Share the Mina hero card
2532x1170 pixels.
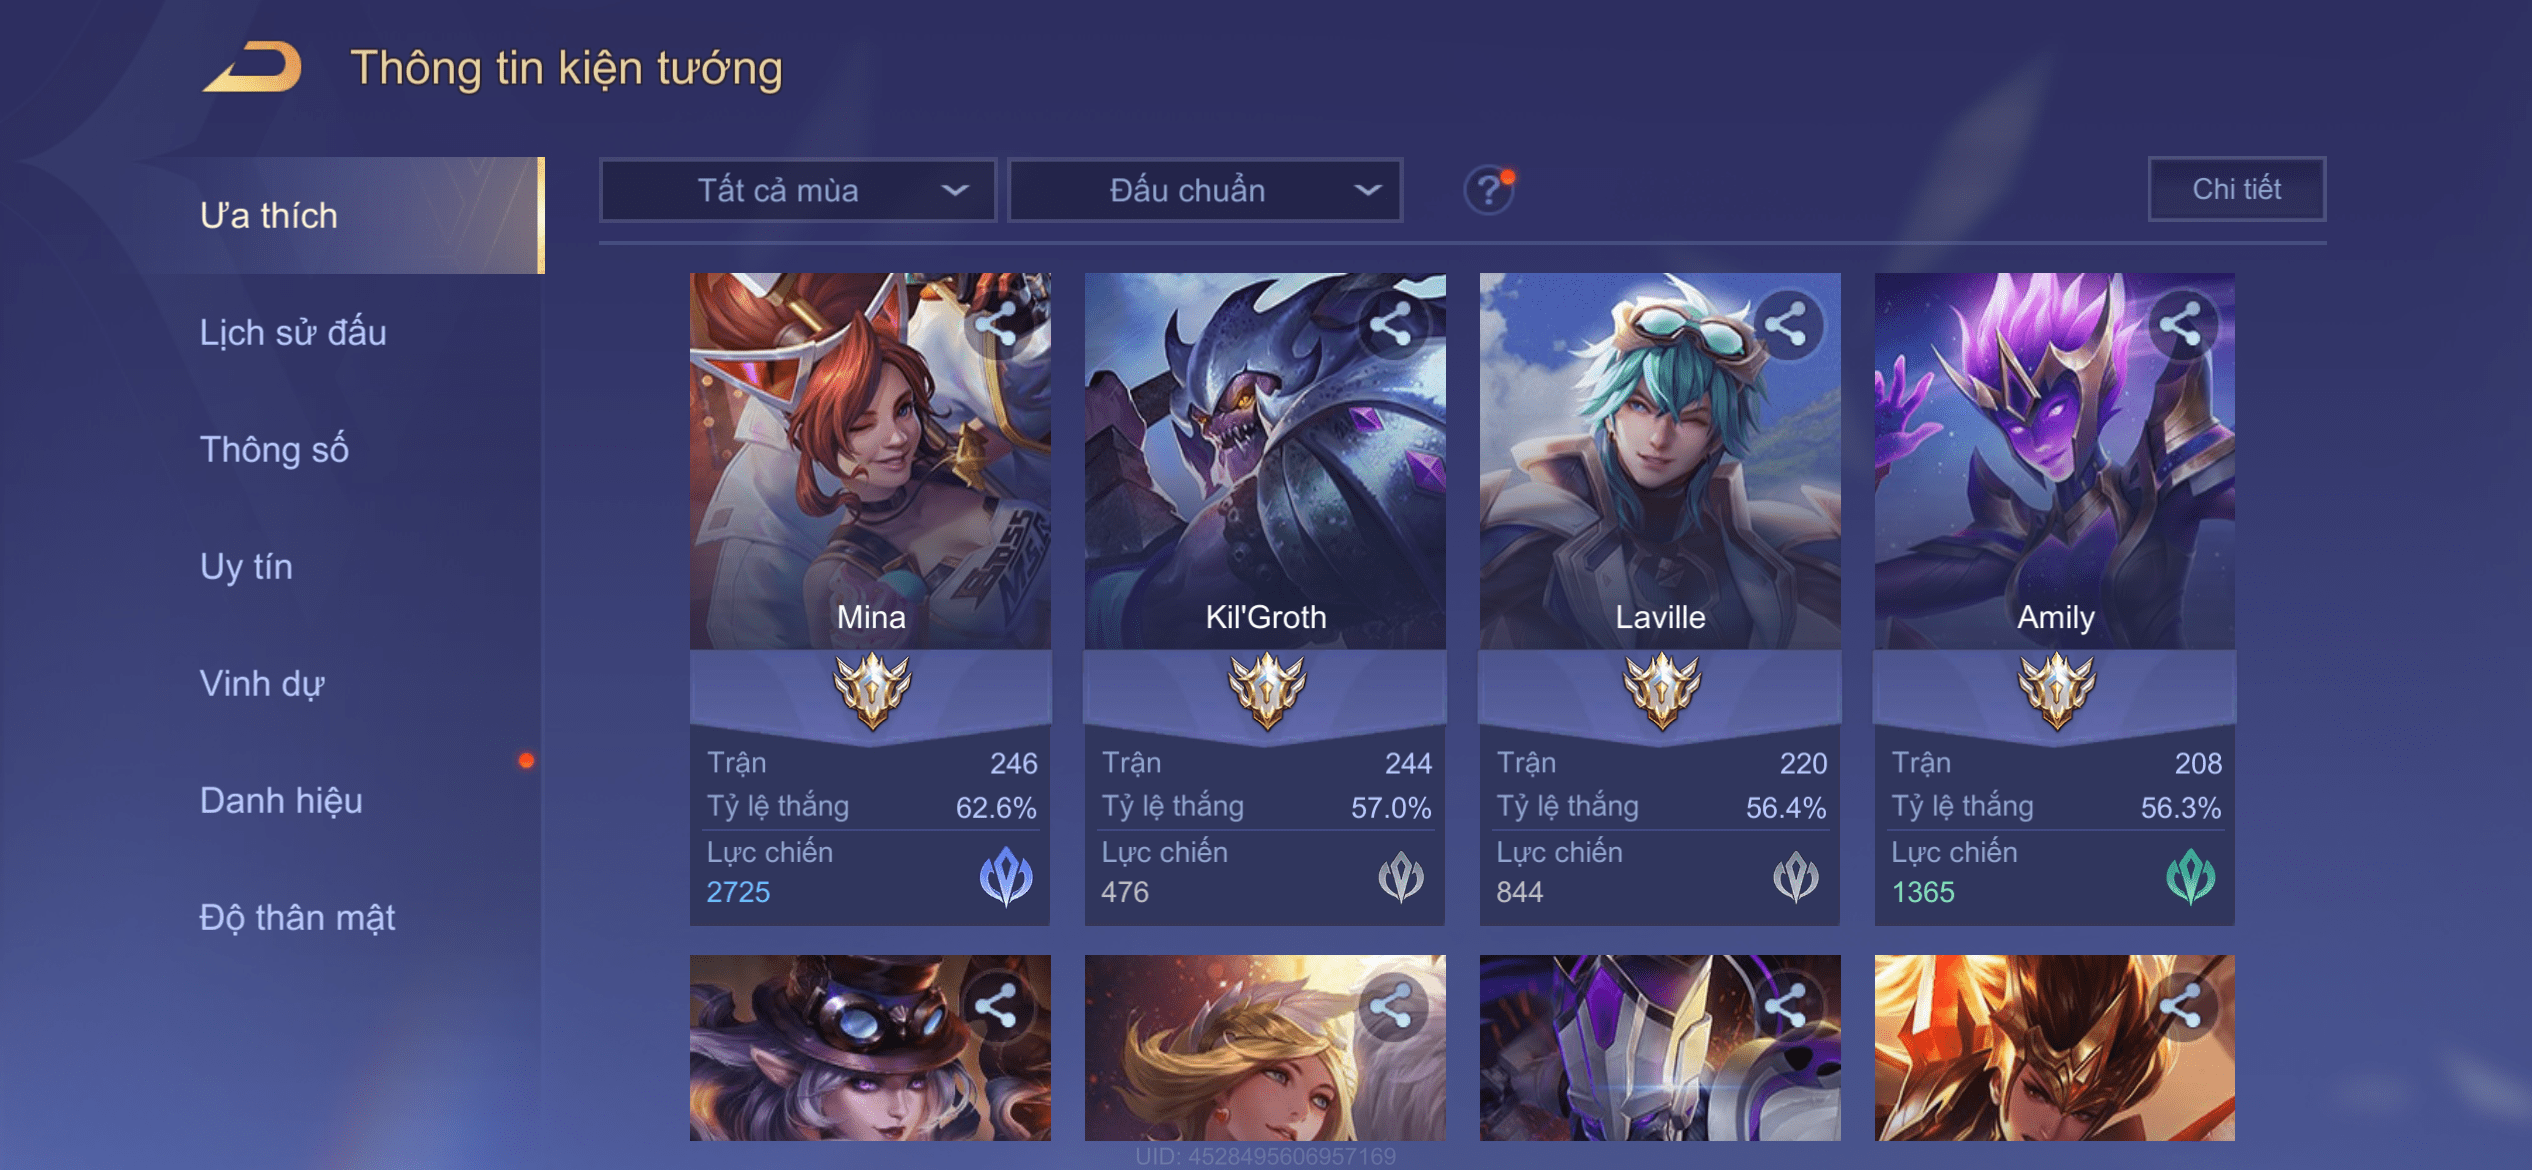(x=997, y=324)
